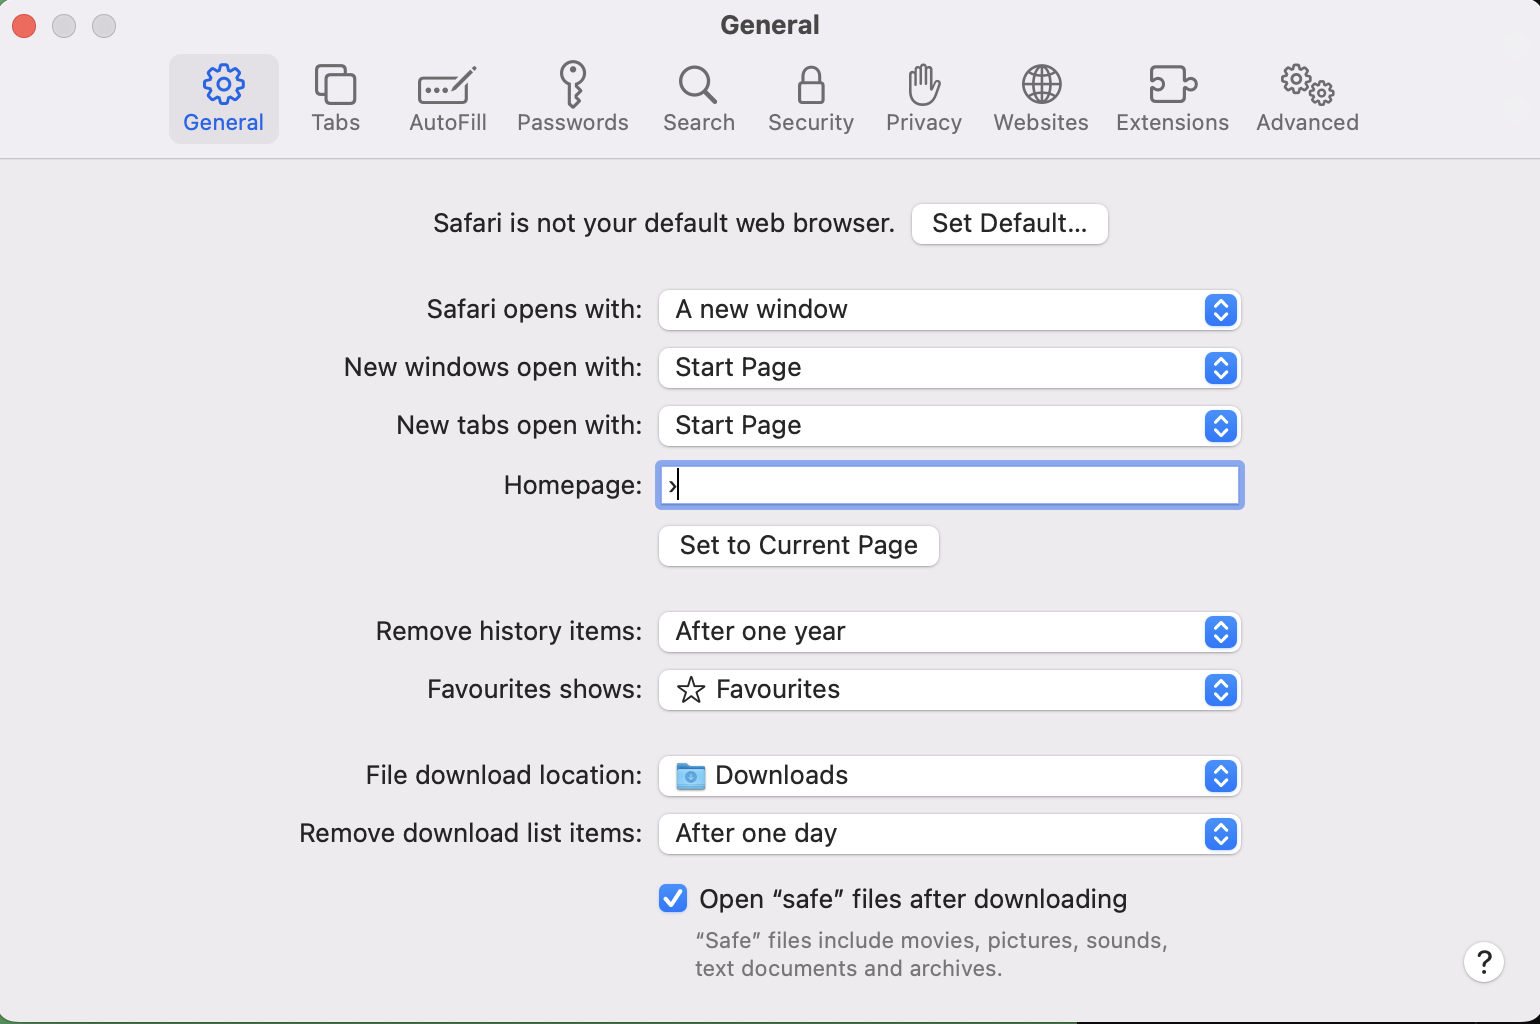Open the File download location dropdown
Viewport: 1540px width, 1024px height.
tap(949, 776)
